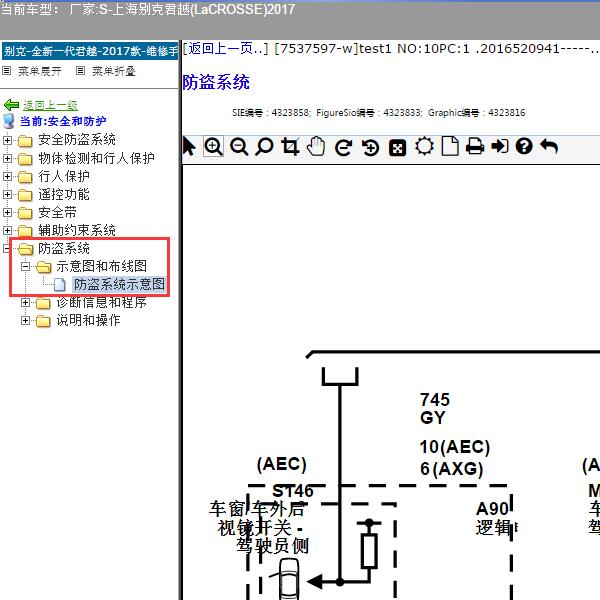Viewport: 600px width, 600px height.
Task: Expand the 辅助约束系统 tree node
Action: click(7, 230)
